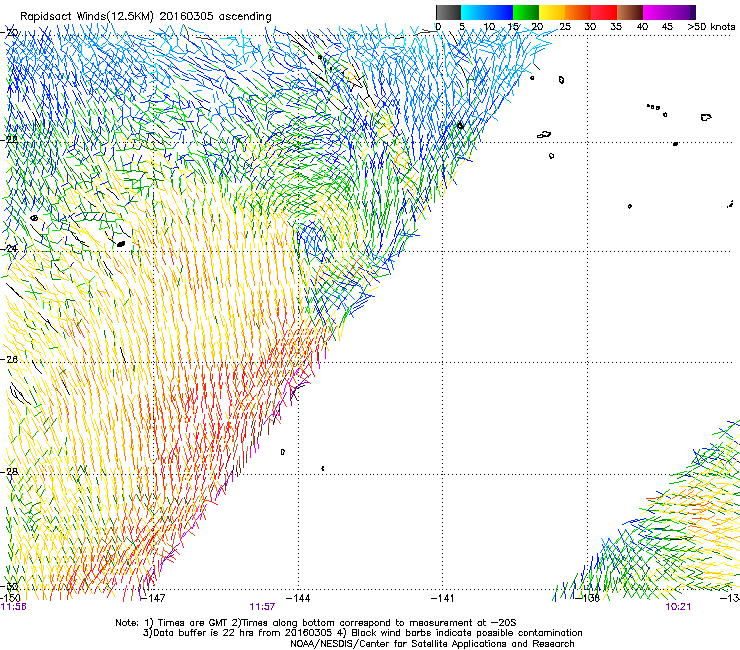Screen dimensions: 740x650
Task: Click the '-141' longitude axis label
Action: 443,598
